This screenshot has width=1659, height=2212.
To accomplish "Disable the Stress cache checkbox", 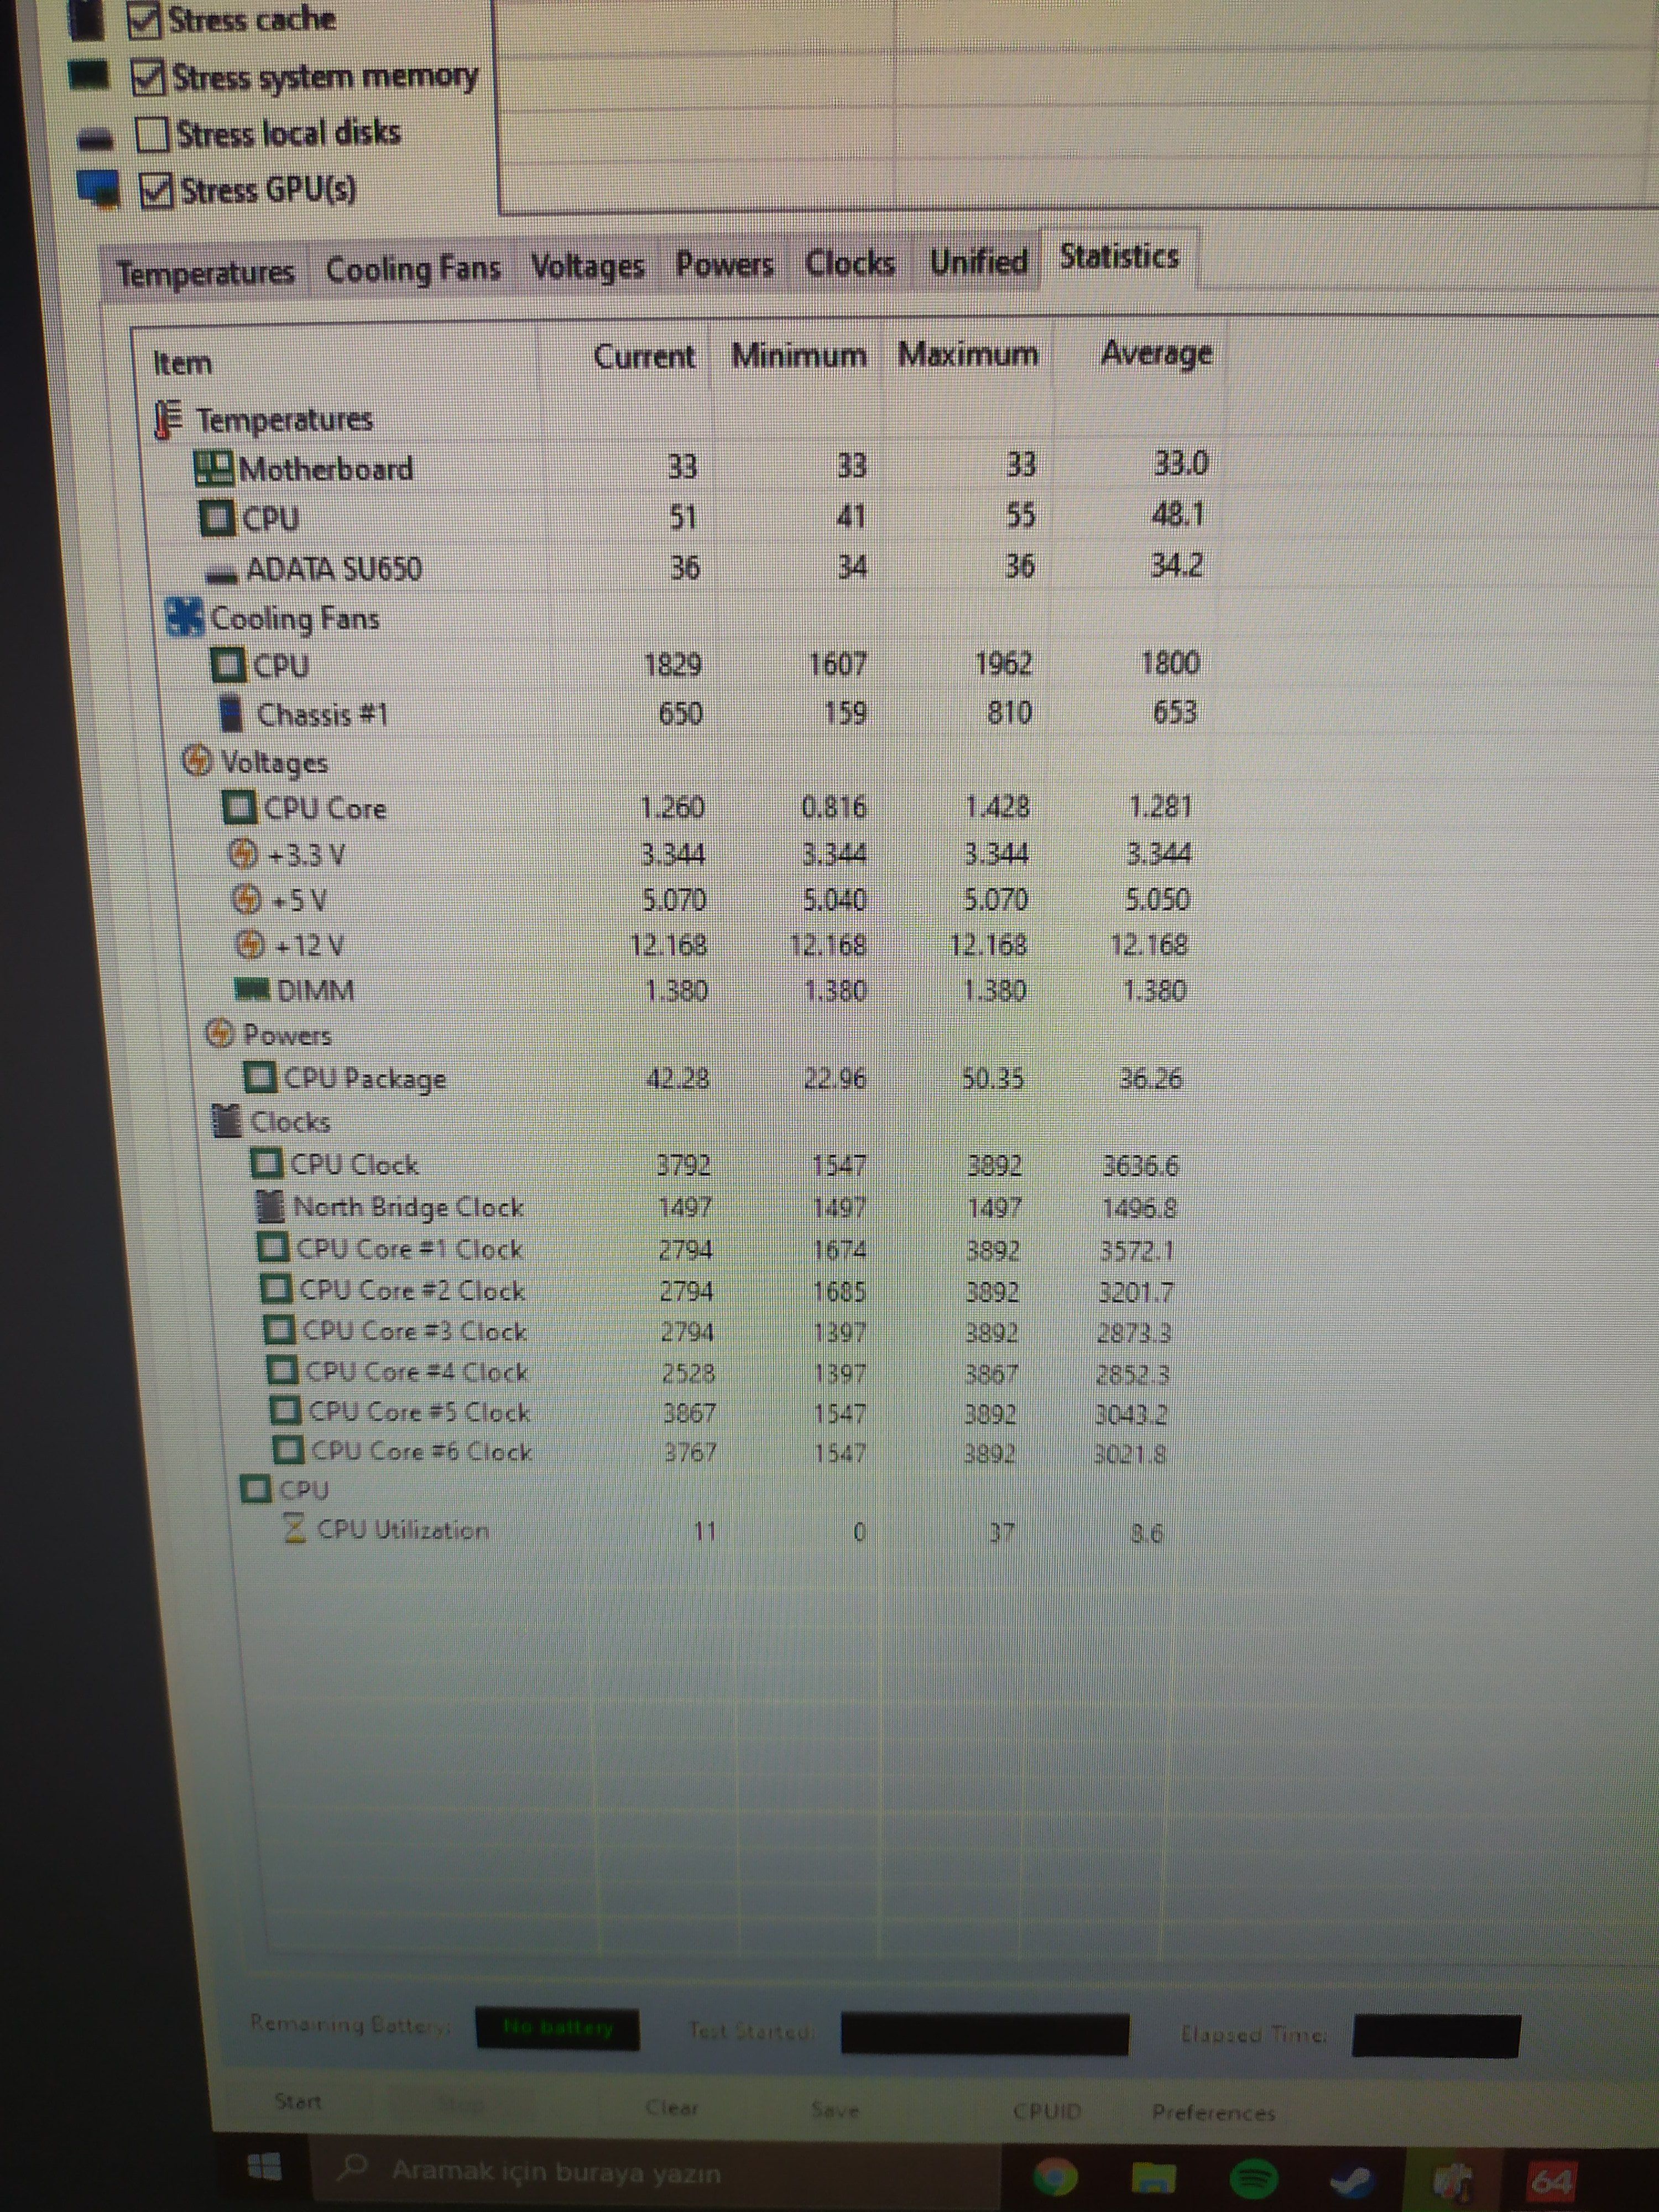I will [145, 20].
